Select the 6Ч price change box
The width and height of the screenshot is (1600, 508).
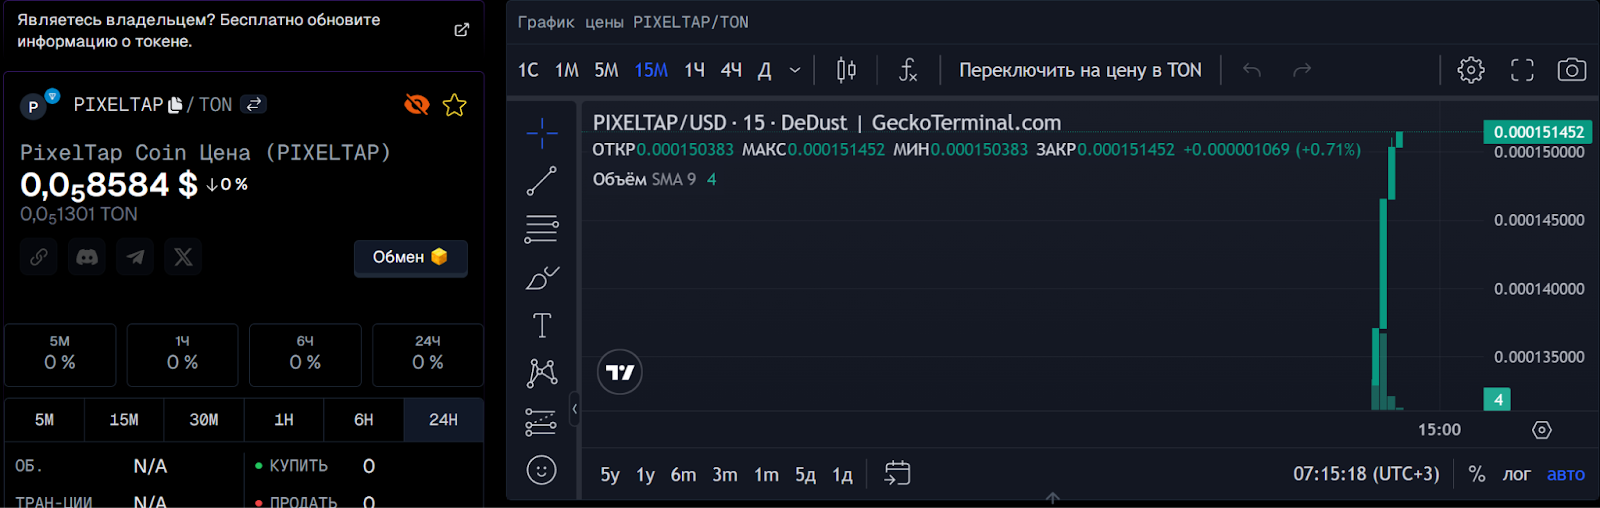(x=305, y=354)
